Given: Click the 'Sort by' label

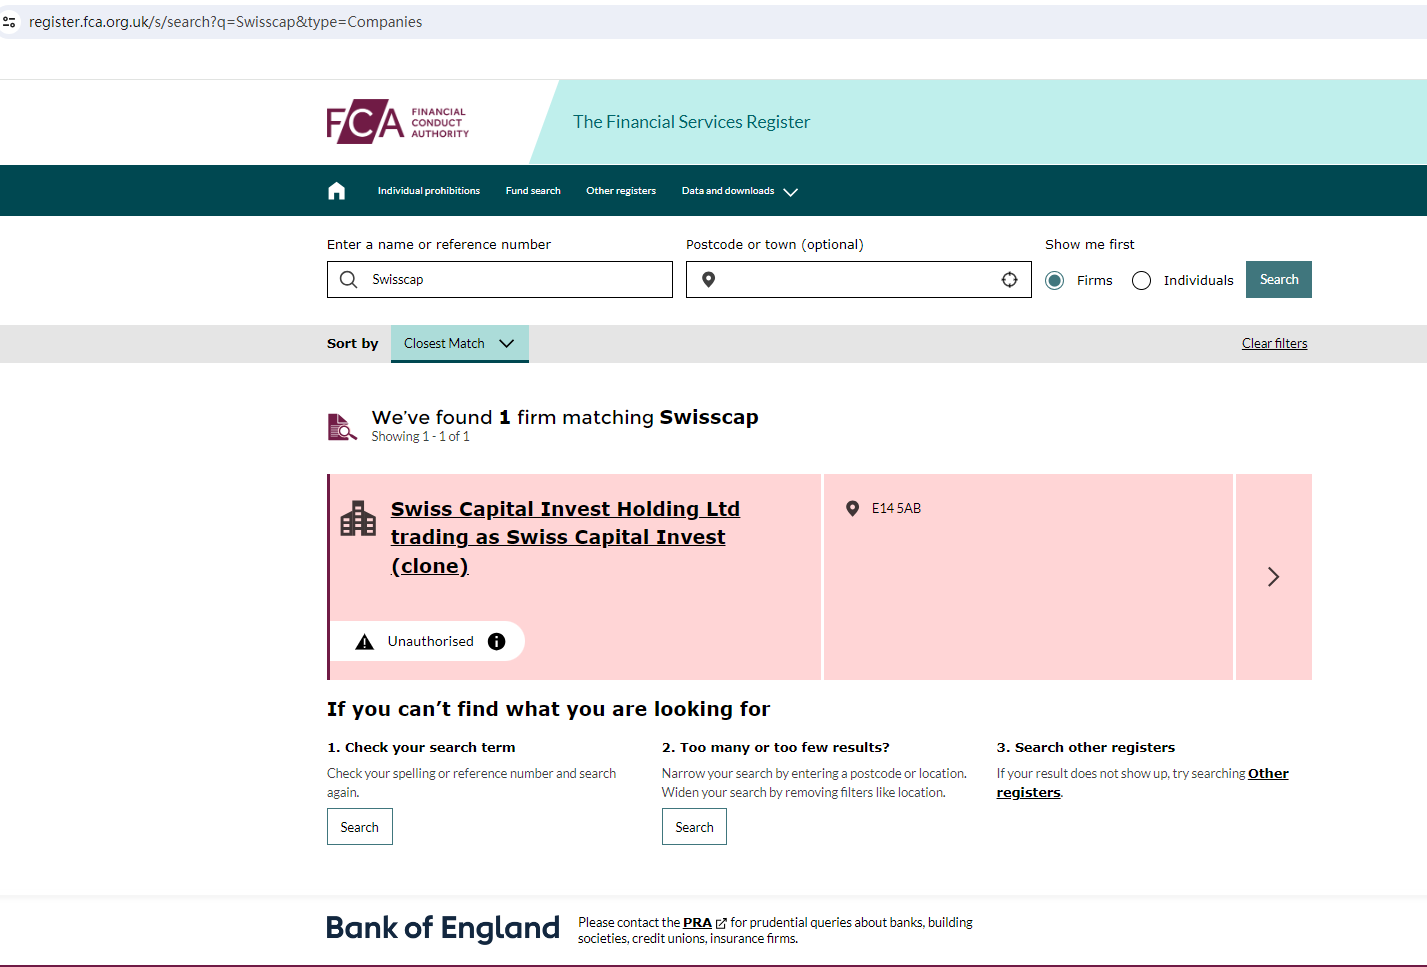Looking at the screenshot, I should coord(353,344).
